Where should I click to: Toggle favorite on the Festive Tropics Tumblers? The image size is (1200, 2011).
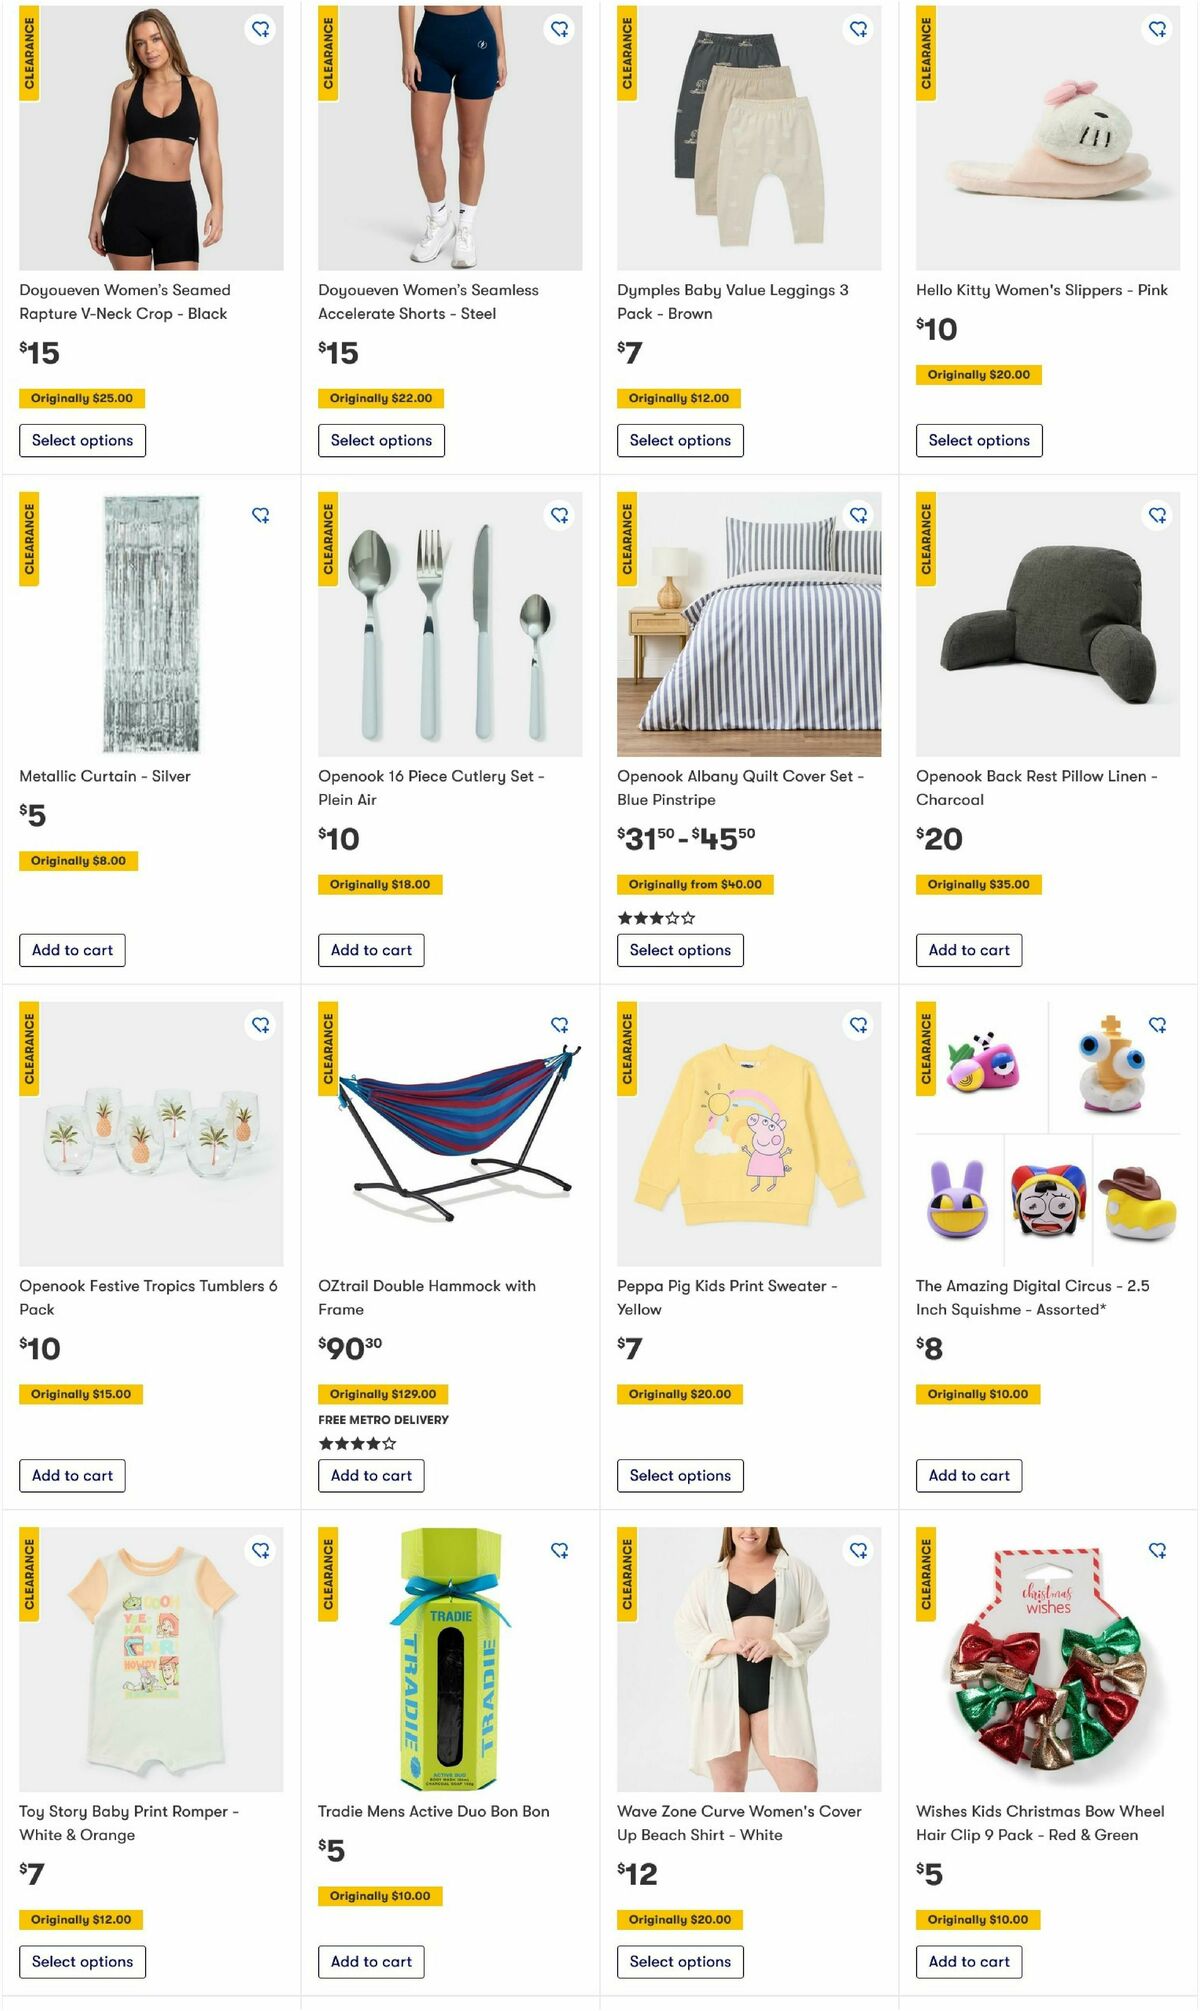pyautogui.click(x=261, y=1024)
